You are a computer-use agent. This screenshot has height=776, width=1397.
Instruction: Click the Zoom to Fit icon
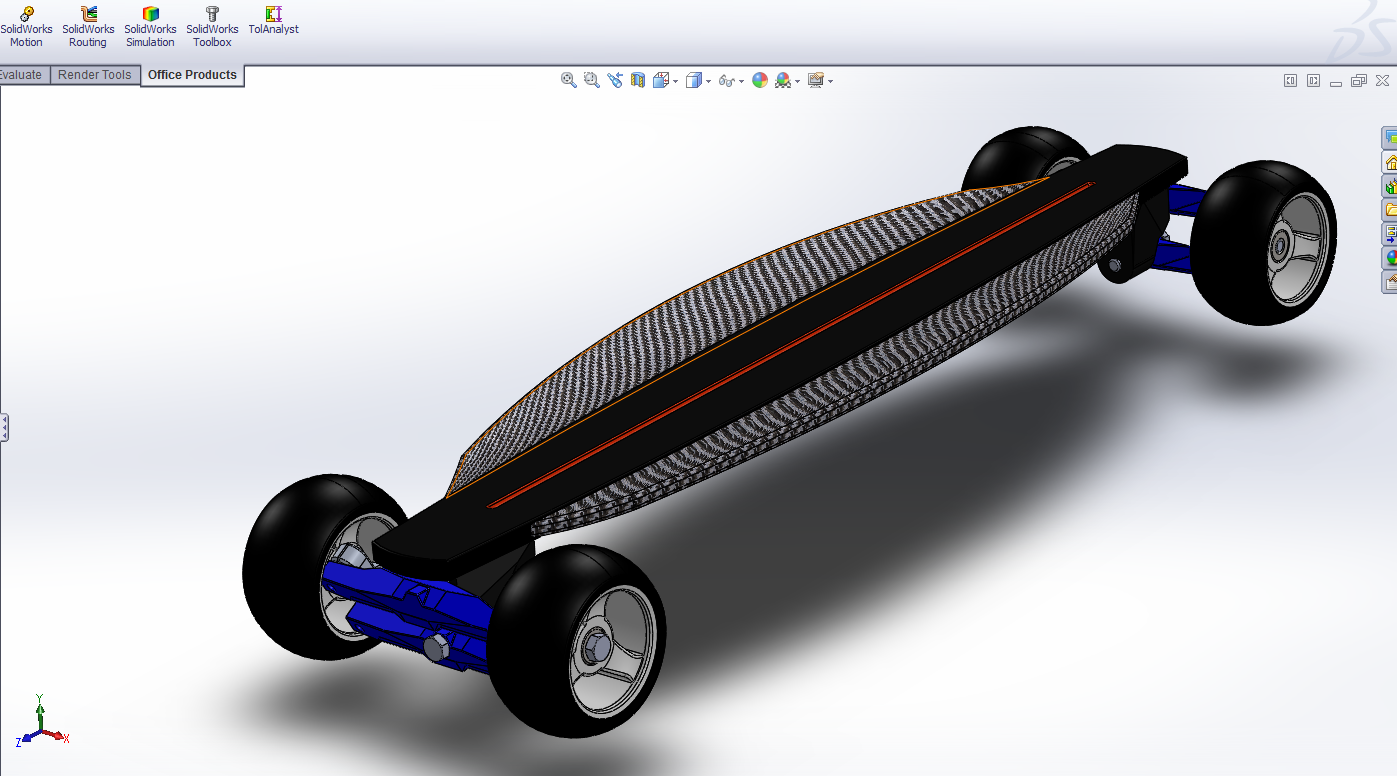pyautogui.click(x=569, y=80)
